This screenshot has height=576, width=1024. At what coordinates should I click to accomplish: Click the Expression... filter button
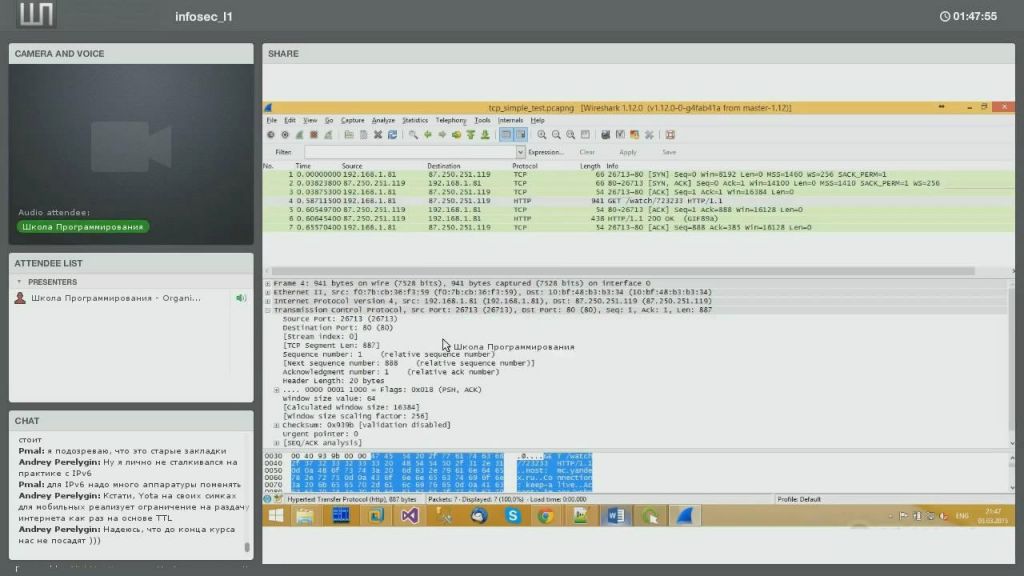pos(545,152)
